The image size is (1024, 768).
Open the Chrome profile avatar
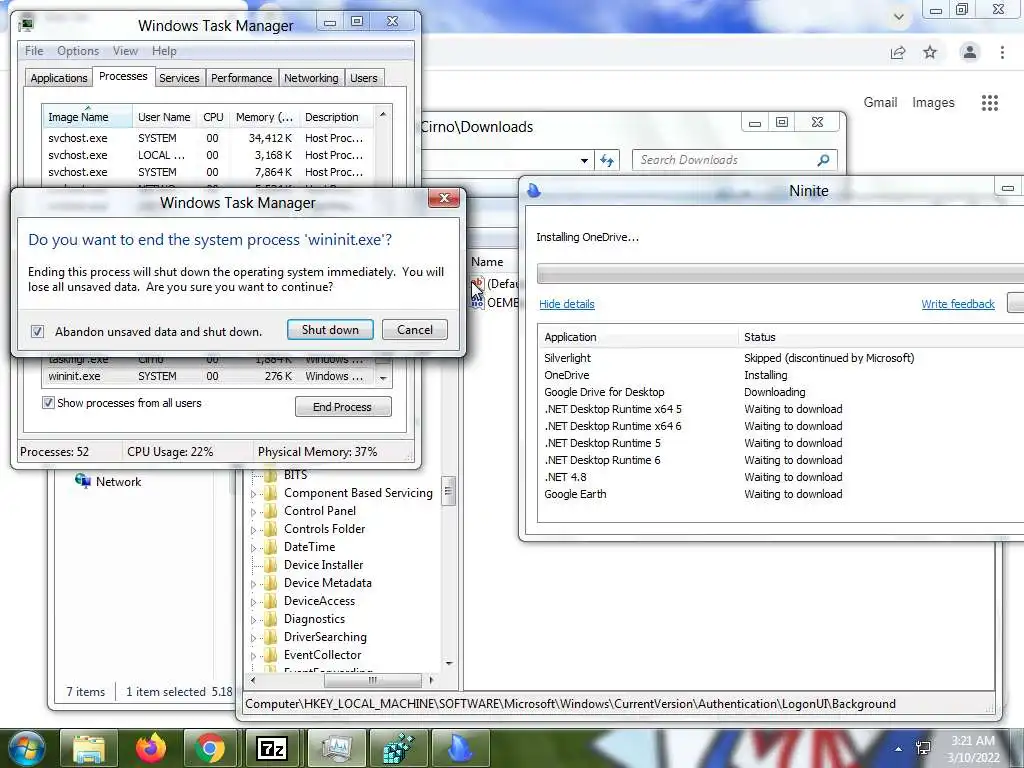[x=970, y=52]
